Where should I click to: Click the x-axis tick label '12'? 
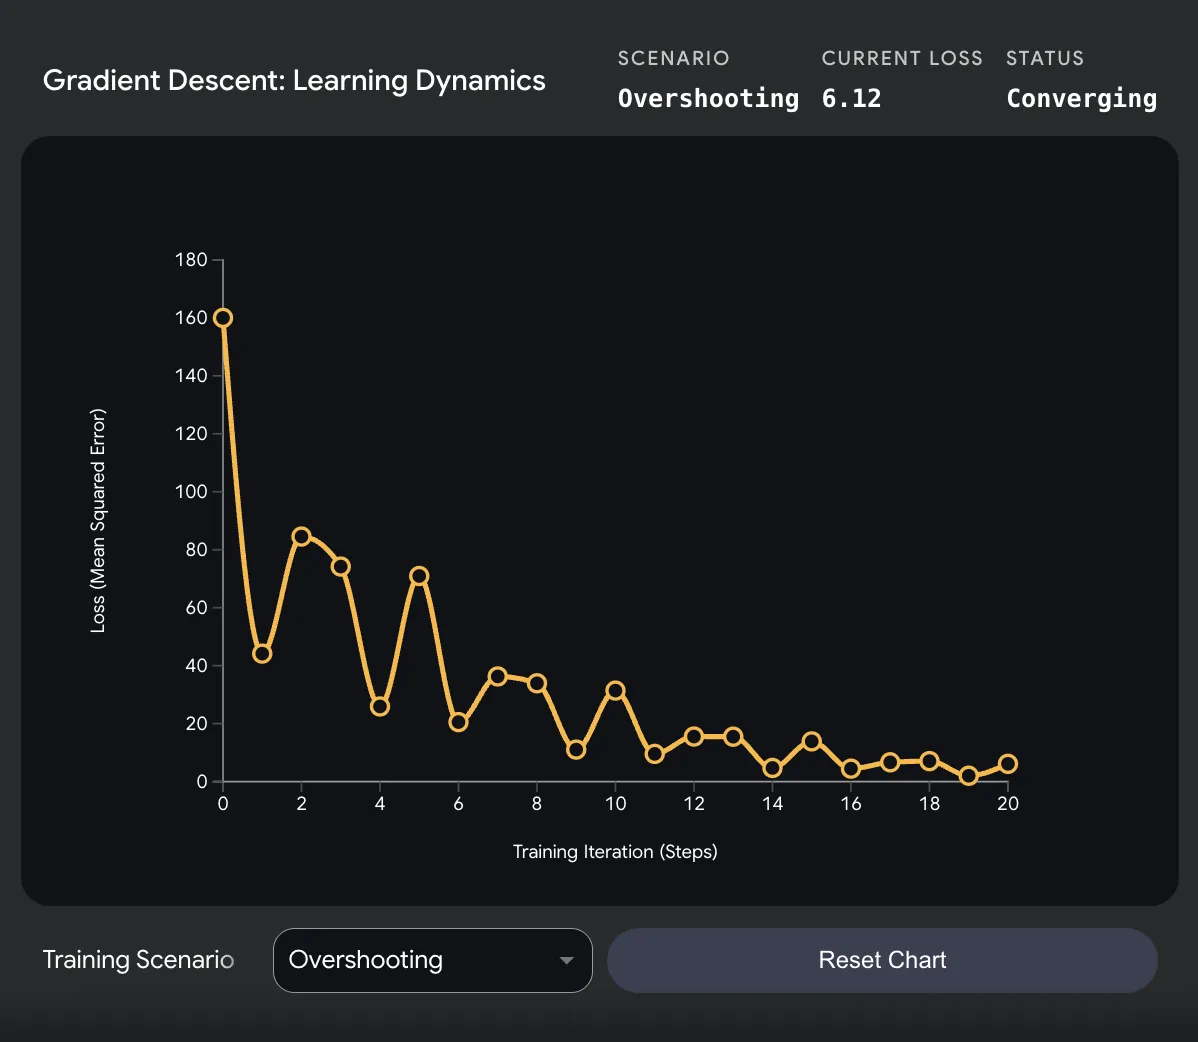pos(694,804)
